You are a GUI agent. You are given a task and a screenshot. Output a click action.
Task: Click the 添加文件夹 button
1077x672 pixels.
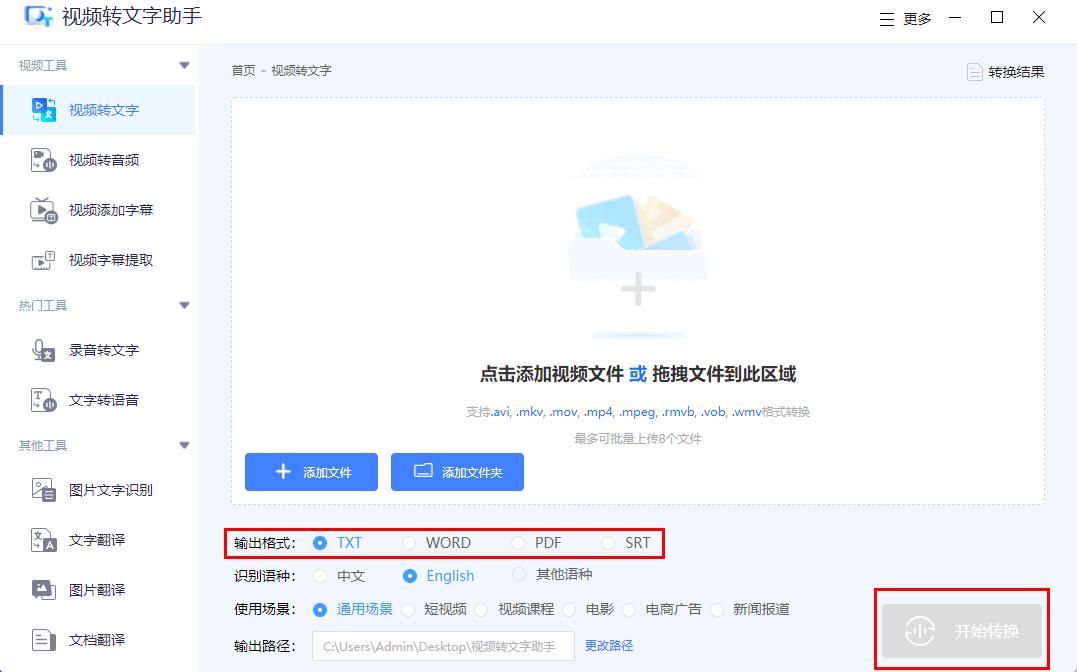(x=457, y=471)
